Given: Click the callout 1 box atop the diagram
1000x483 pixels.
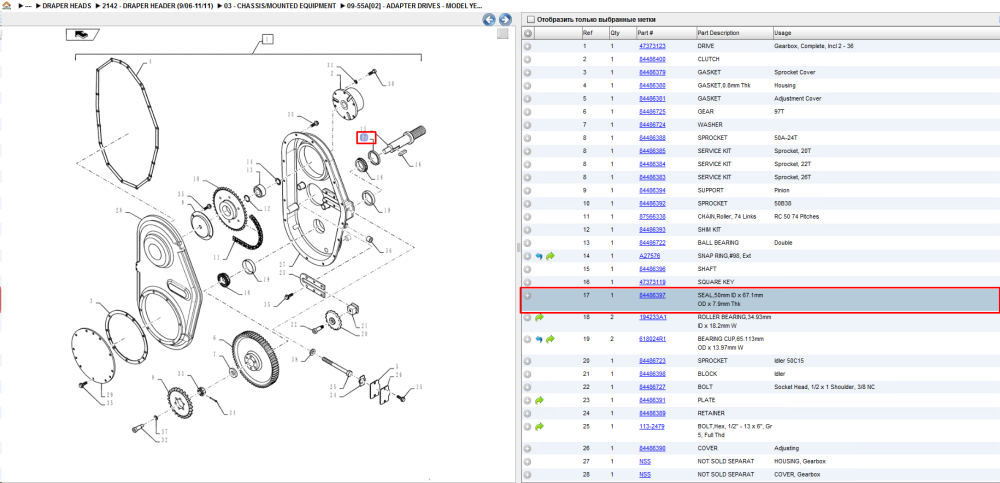Looking at the screenshot, I should tap(267, 40).
